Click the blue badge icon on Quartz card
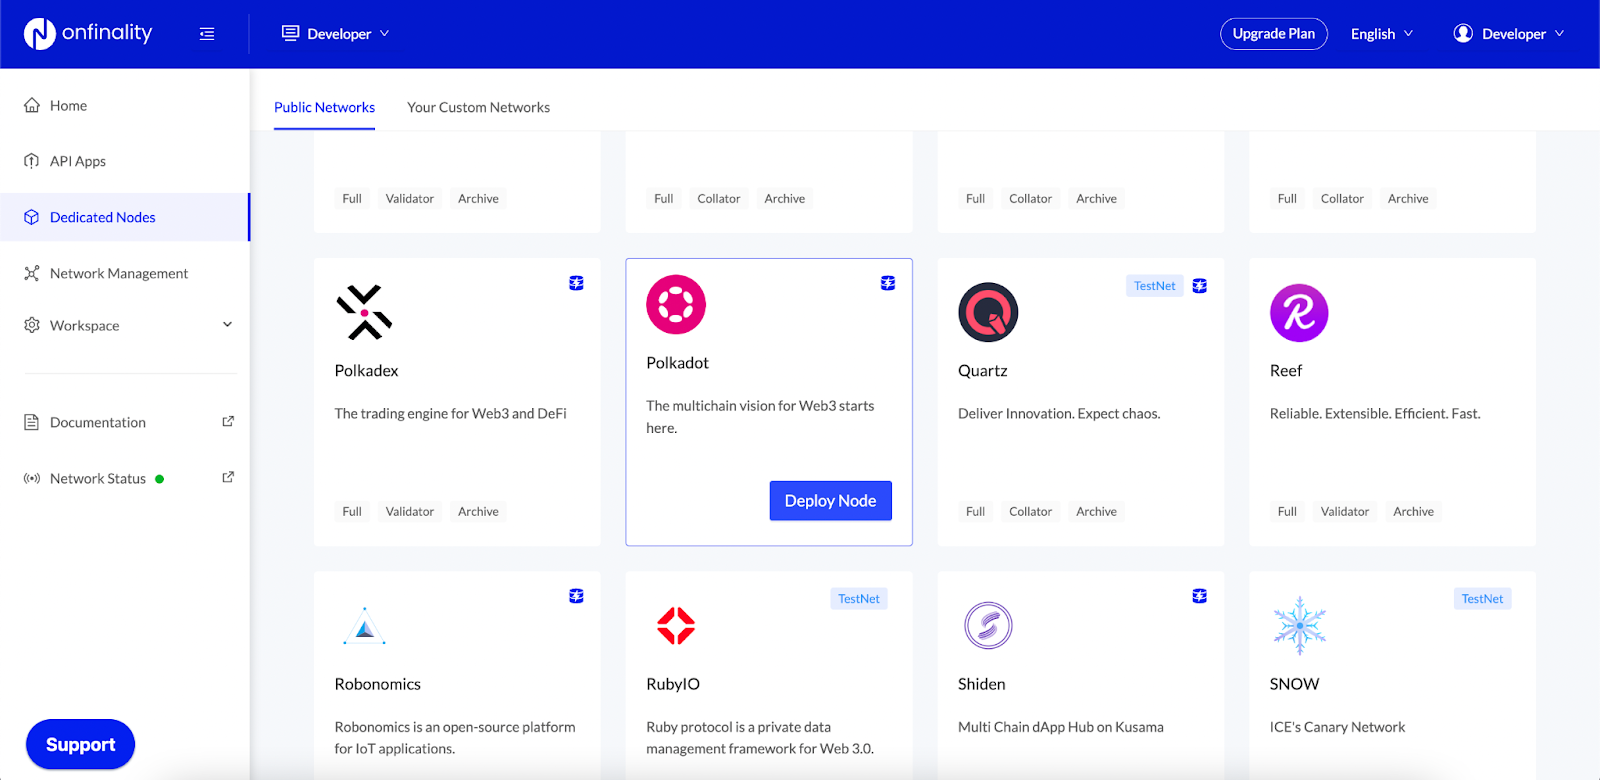 [x=1200, y=286]
